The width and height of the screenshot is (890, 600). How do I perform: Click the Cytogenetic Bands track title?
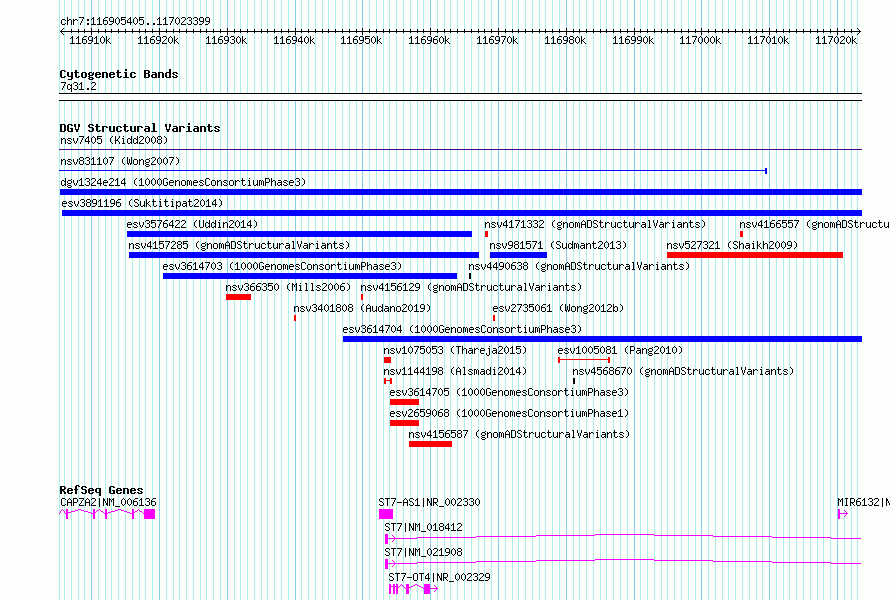119,74
